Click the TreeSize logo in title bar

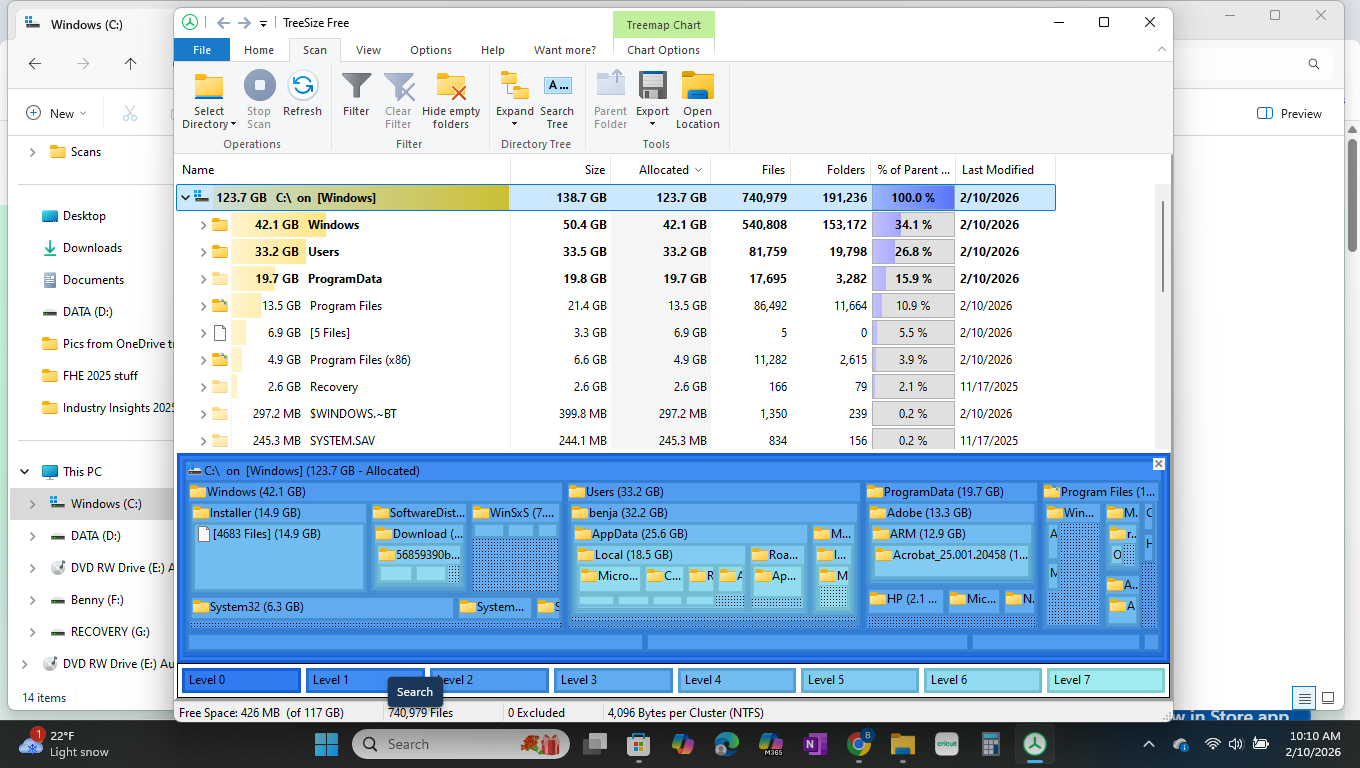(x=188, y=22)
